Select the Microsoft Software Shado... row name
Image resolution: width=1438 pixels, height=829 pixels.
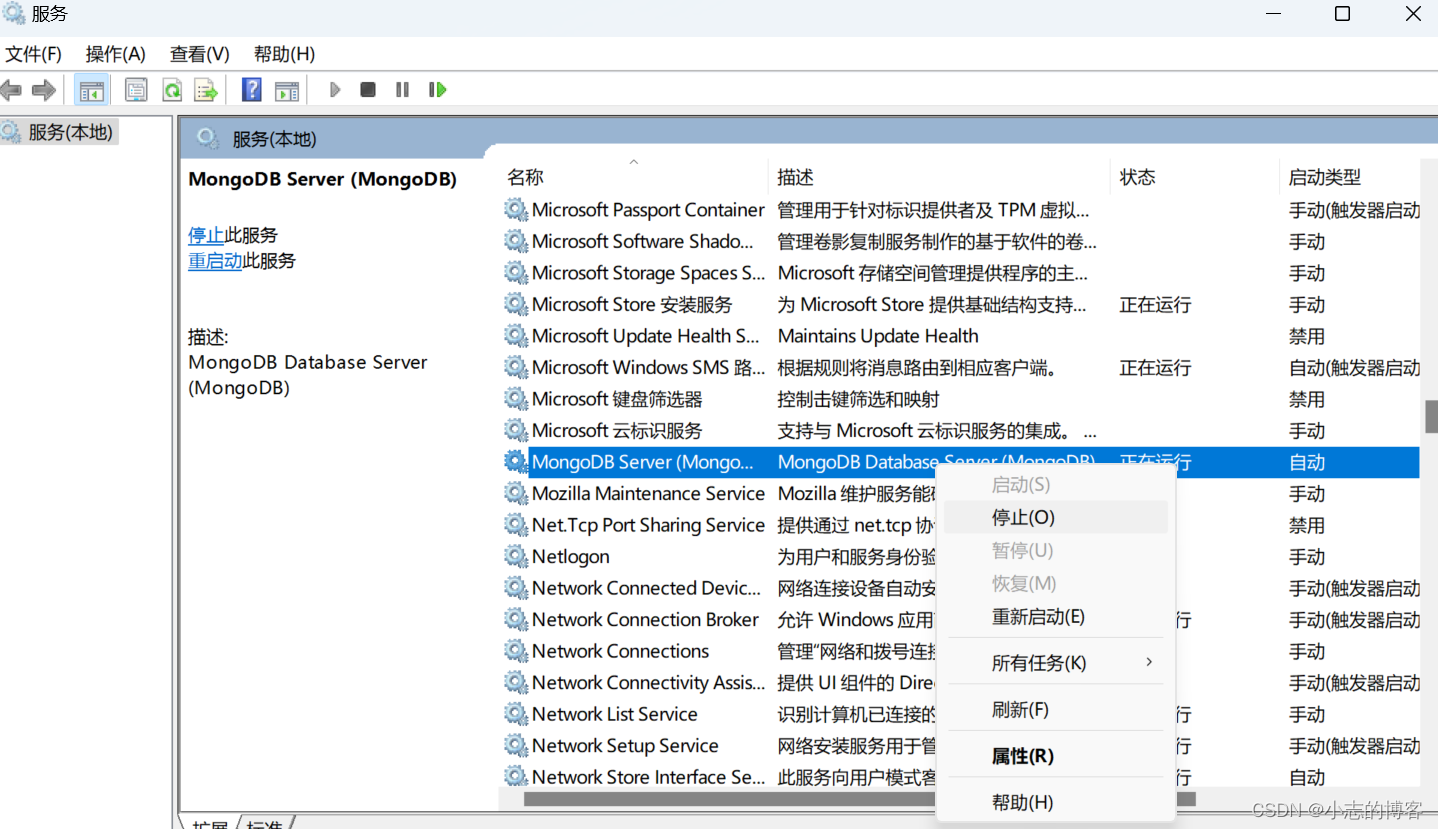643,242
